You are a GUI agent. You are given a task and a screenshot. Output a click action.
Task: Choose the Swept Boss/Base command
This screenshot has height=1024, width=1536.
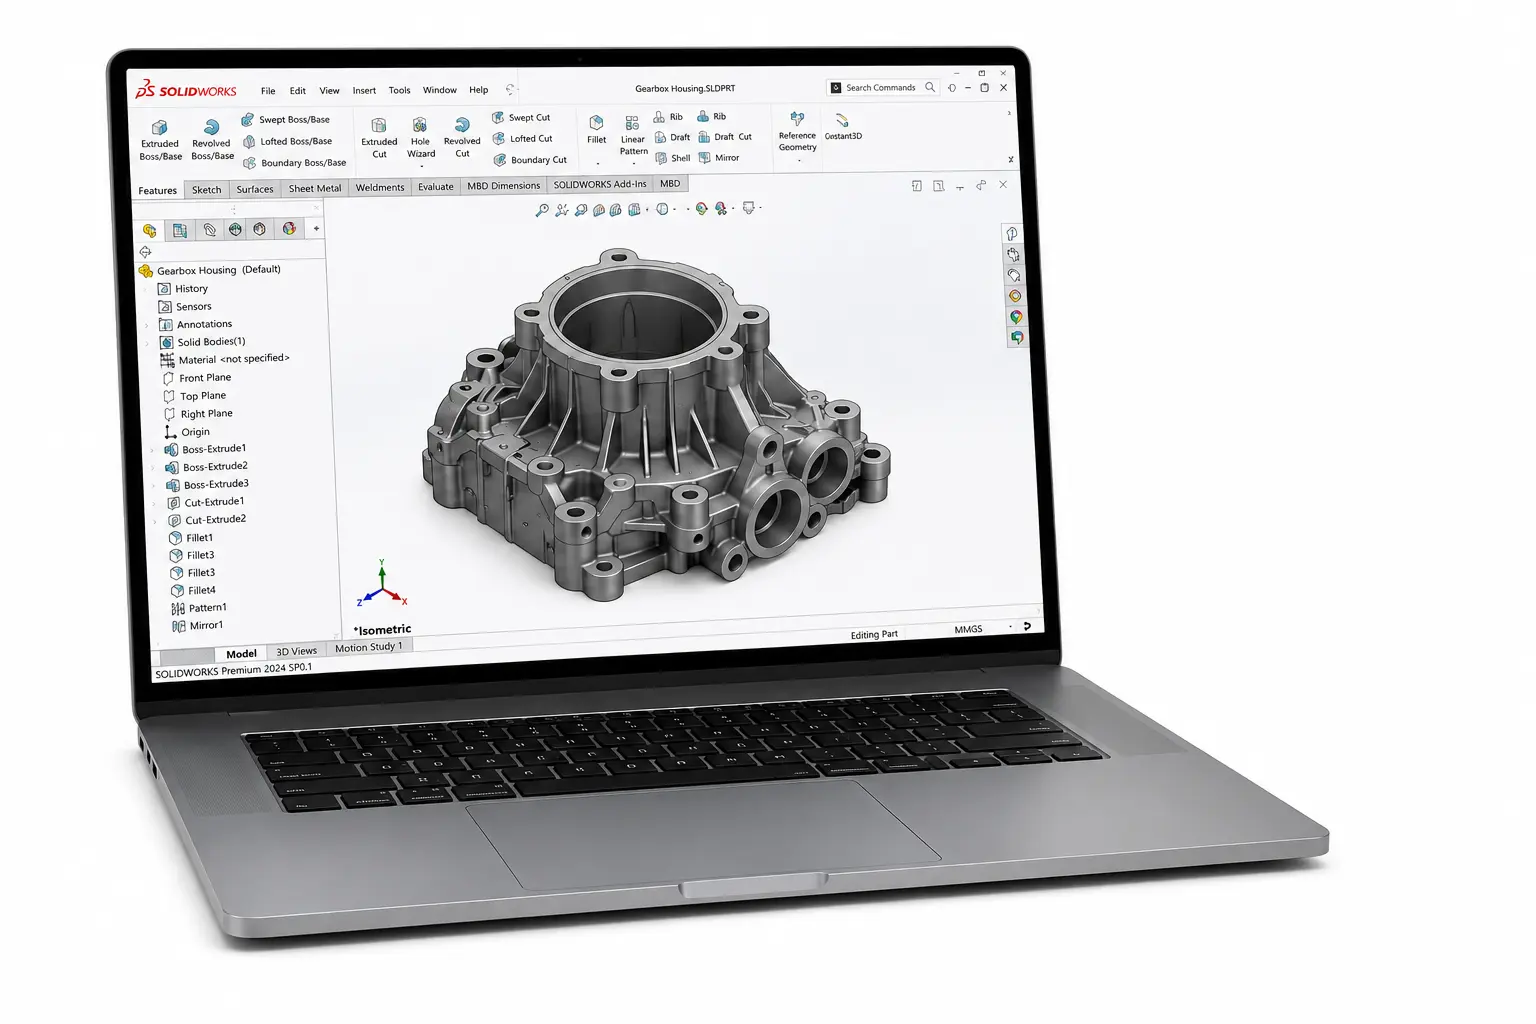click(x=285, y=119)
